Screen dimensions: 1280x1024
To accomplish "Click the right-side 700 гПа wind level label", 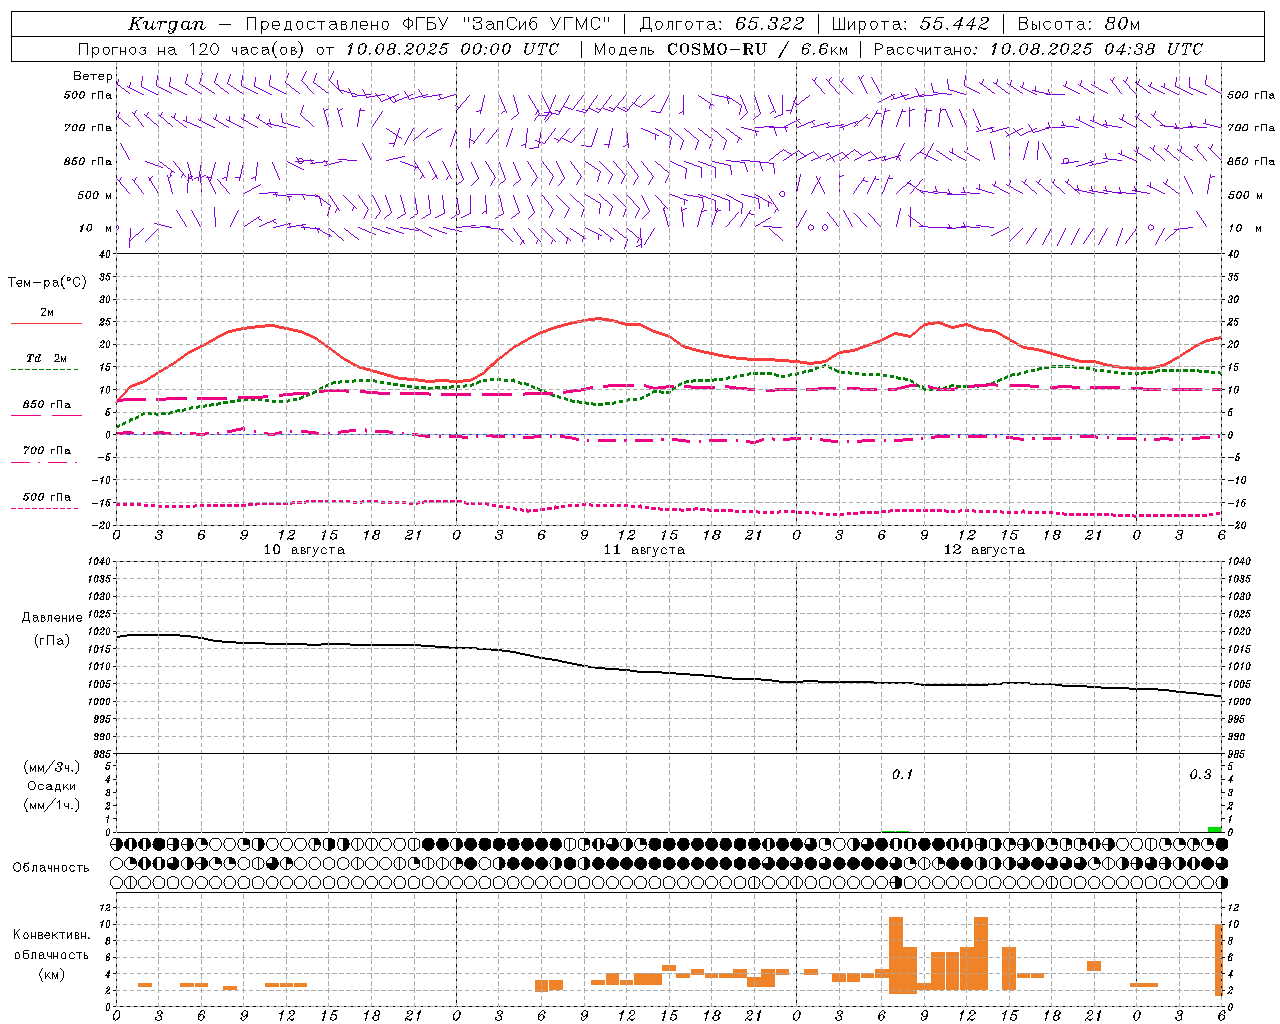I will coord(1251,128).
